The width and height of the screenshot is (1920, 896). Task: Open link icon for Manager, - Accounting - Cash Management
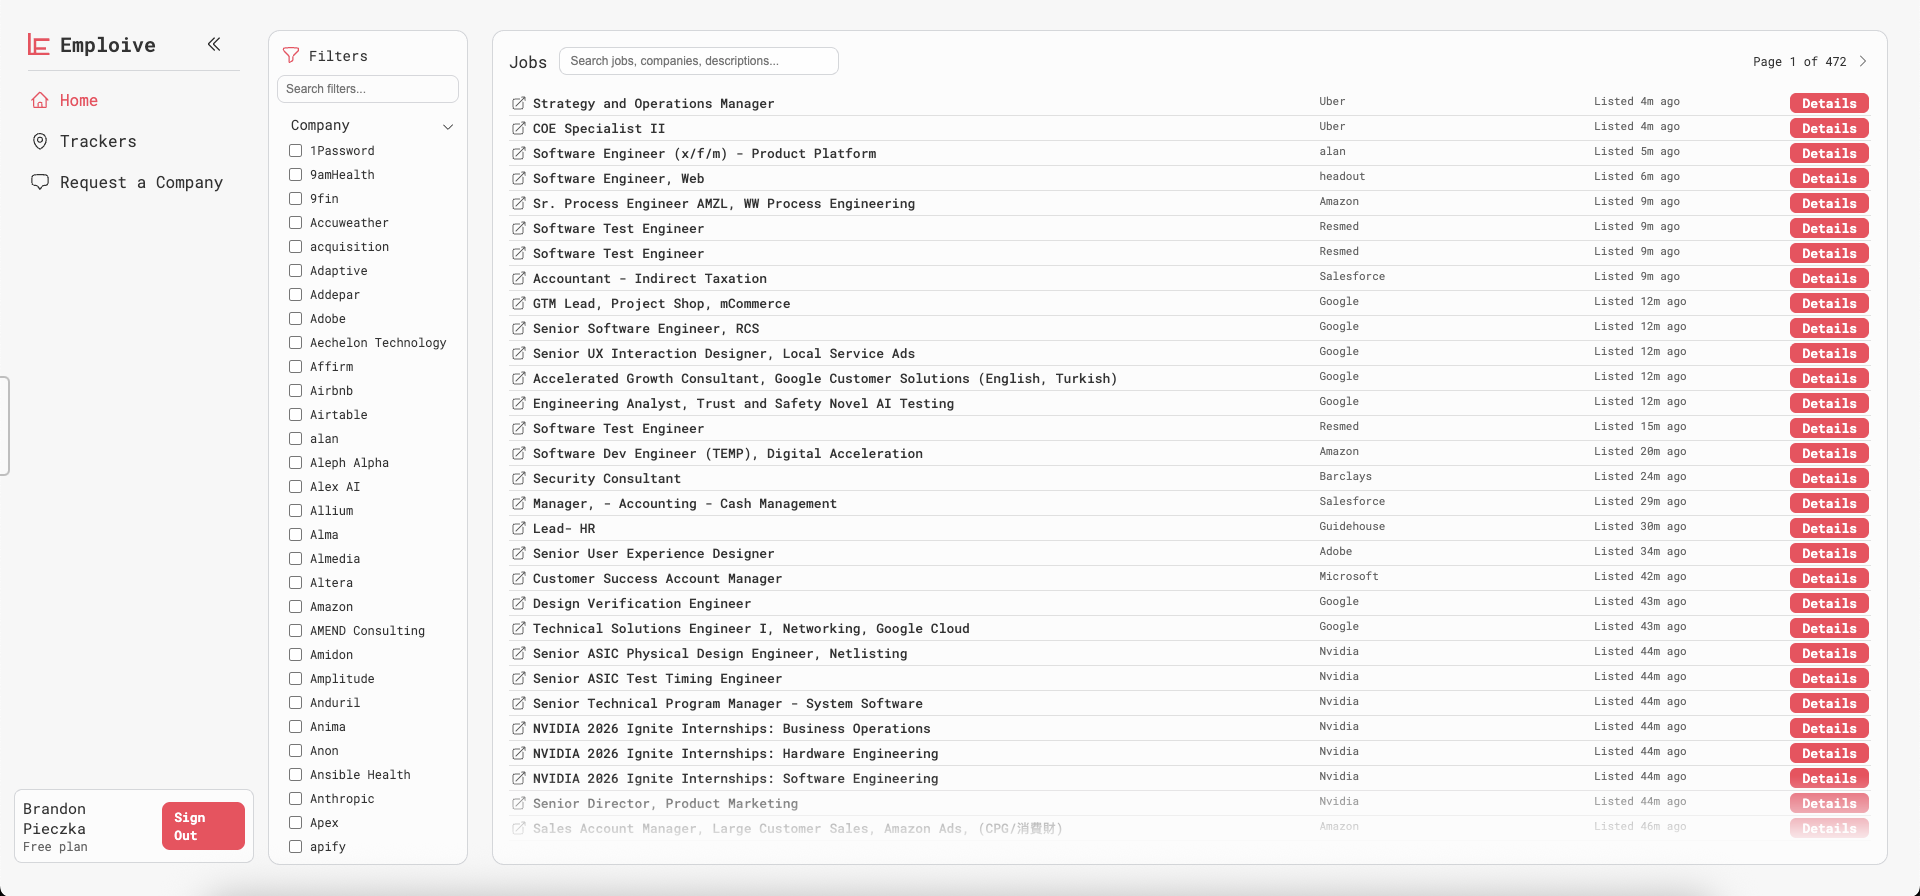click(519, 503)
